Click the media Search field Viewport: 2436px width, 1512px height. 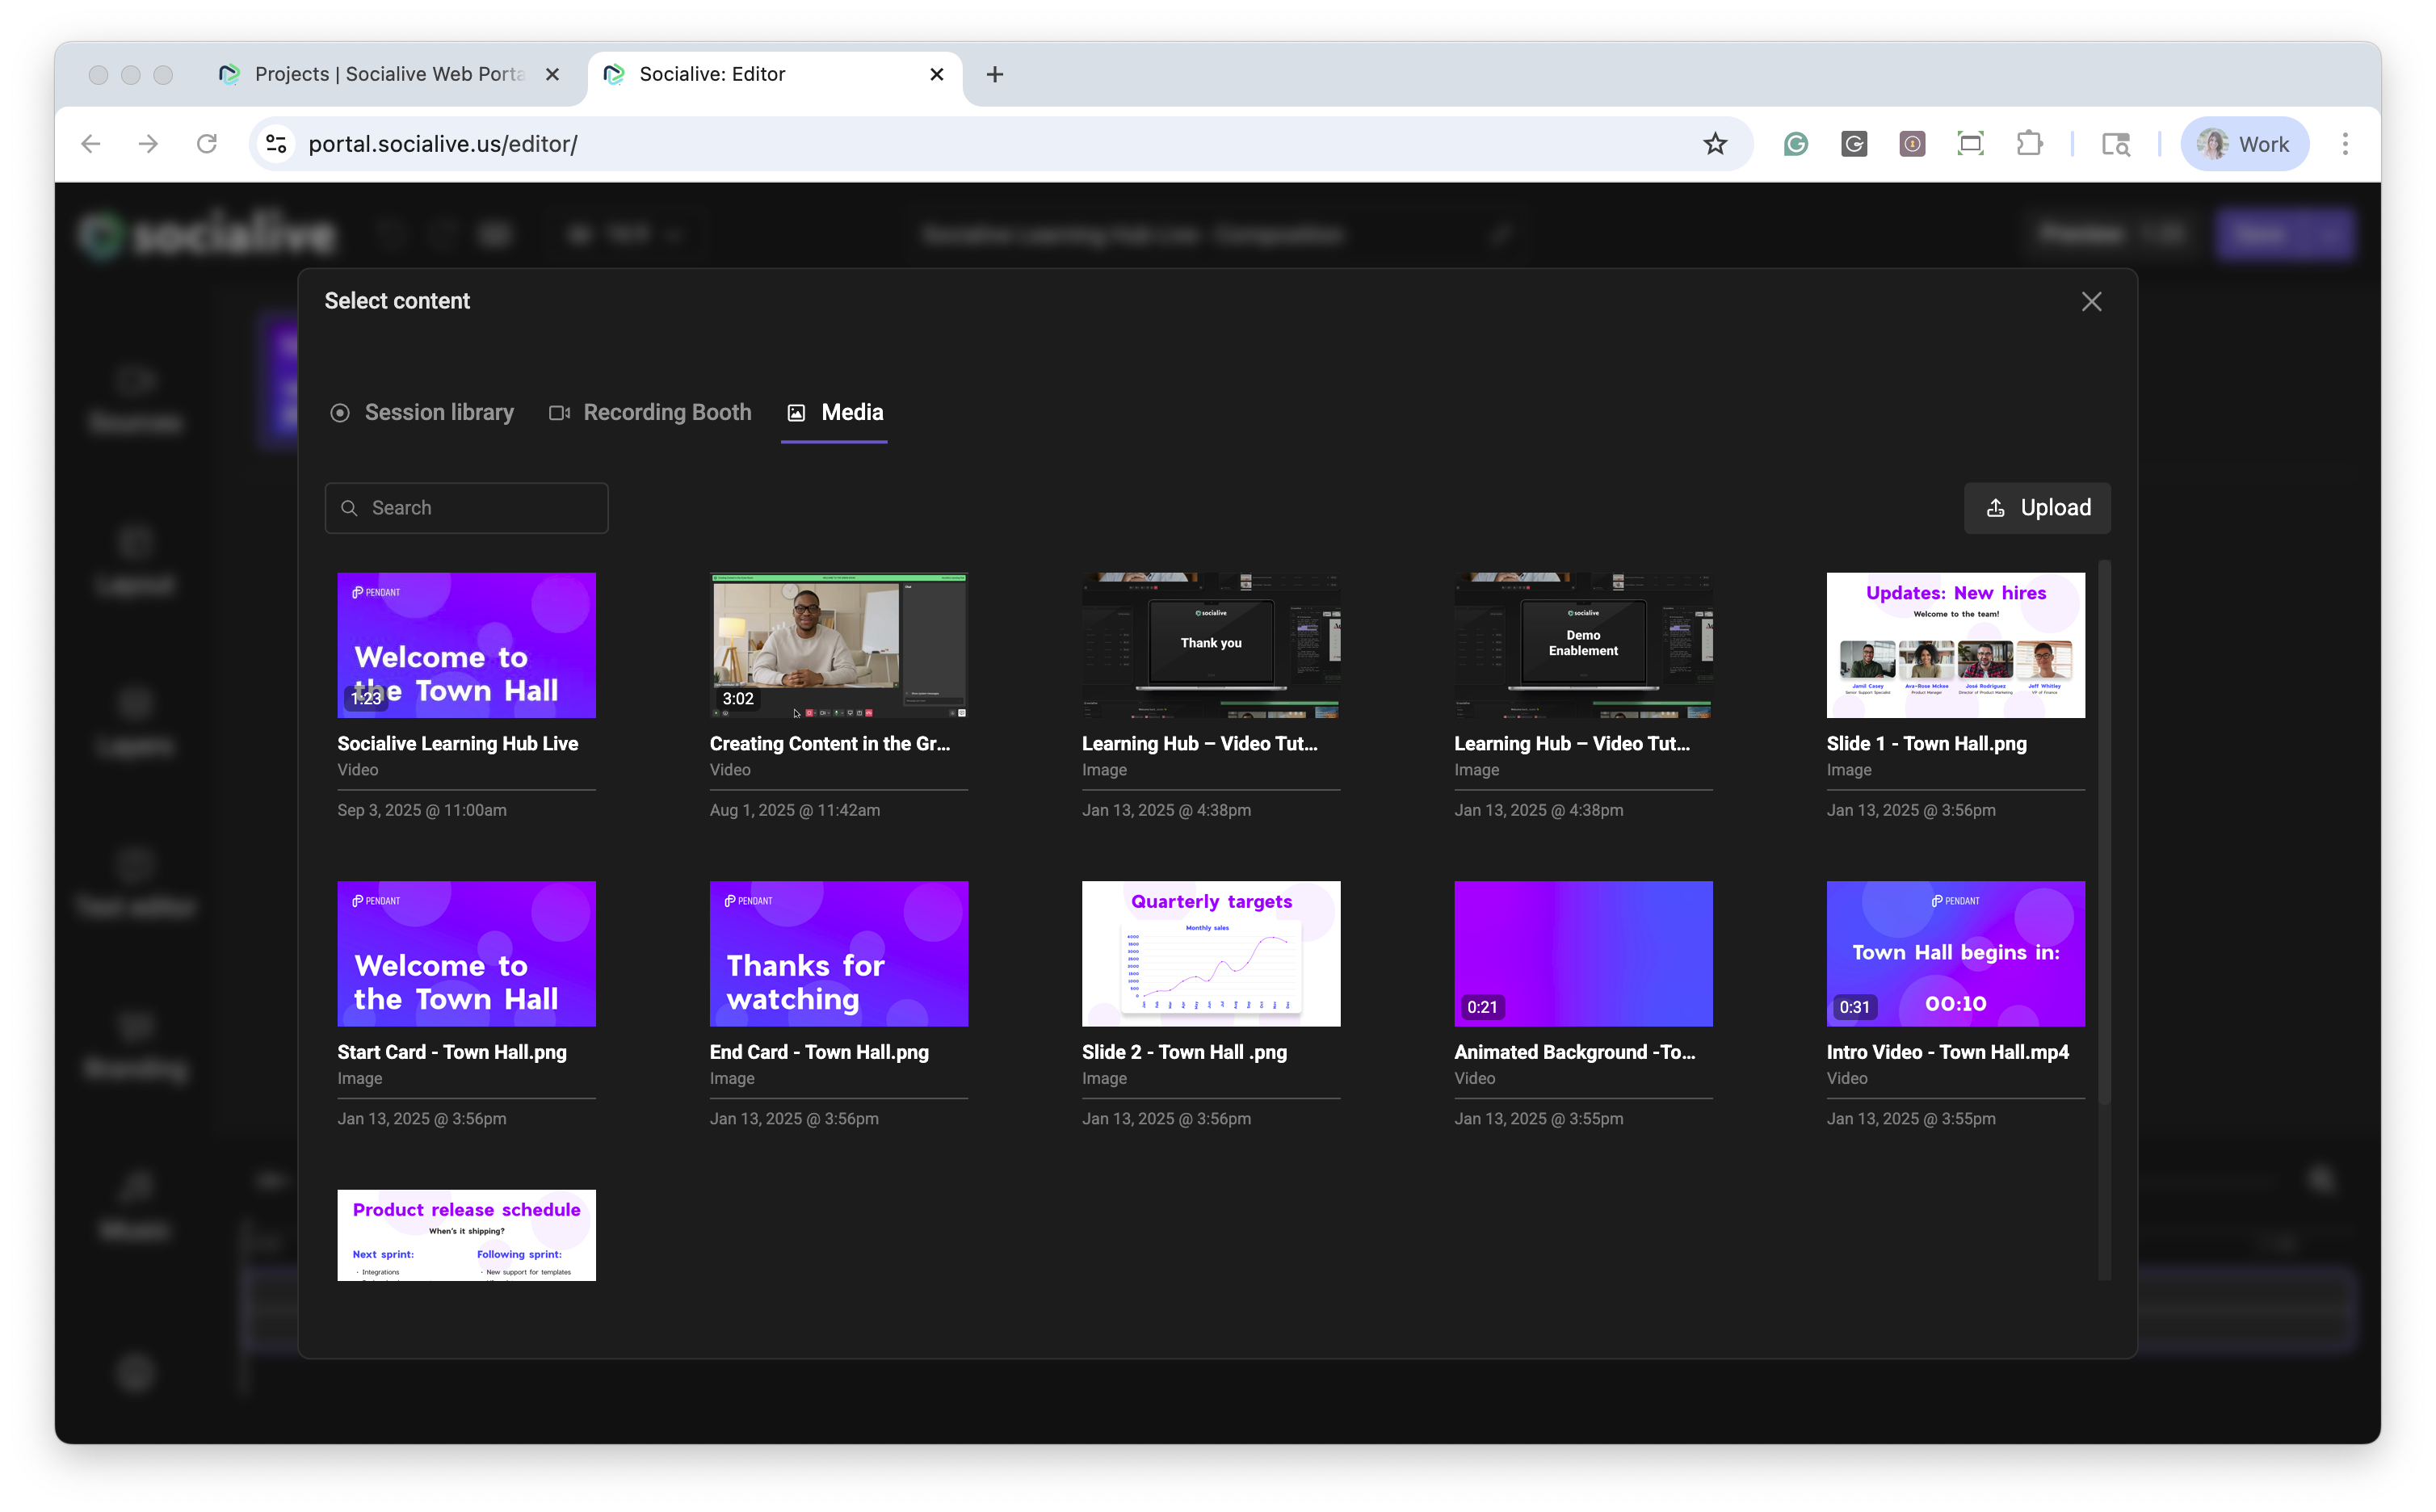(x=467, y=508)
